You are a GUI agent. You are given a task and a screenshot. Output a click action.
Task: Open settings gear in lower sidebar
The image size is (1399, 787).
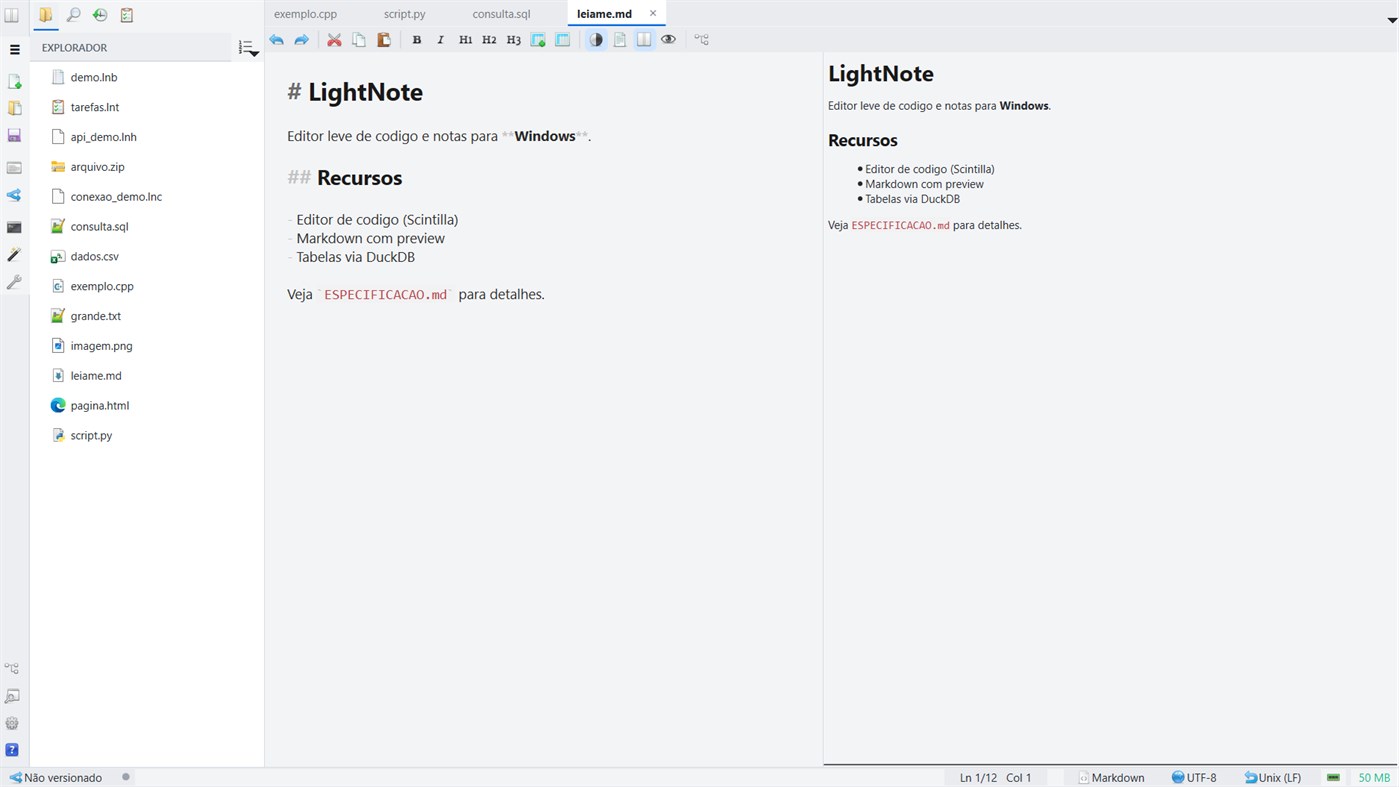[12, 723]
